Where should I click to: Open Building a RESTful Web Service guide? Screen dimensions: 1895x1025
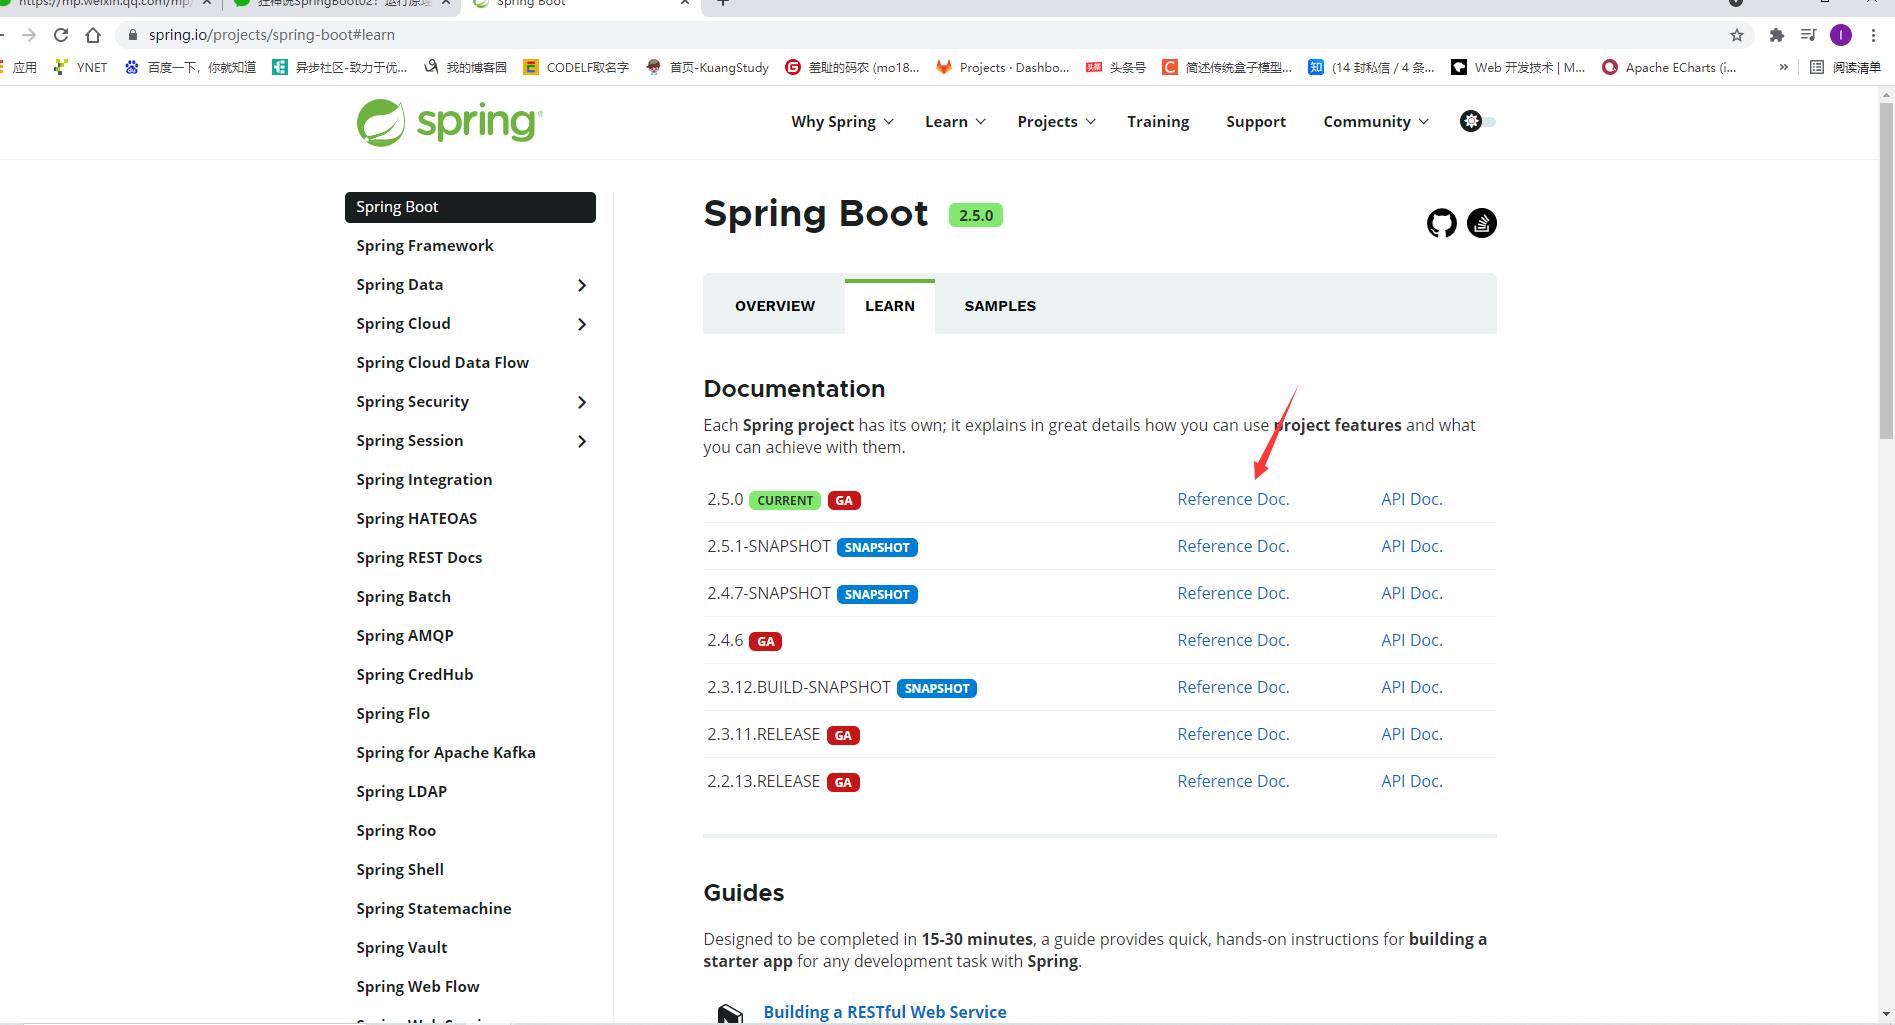(885, 1012)
